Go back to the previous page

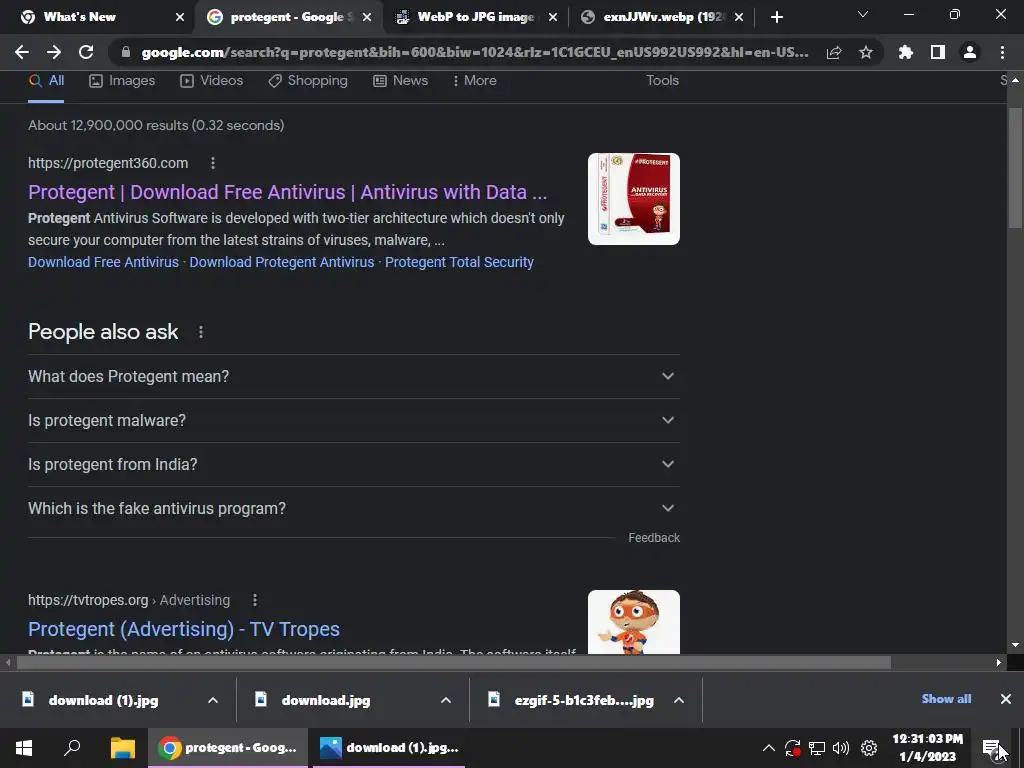(22, 52)
